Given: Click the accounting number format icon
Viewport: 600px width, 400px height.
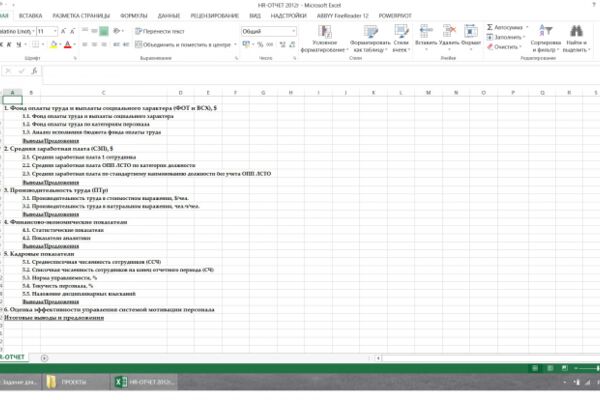Looking at the screenshot, I should (x=246, y=45).
